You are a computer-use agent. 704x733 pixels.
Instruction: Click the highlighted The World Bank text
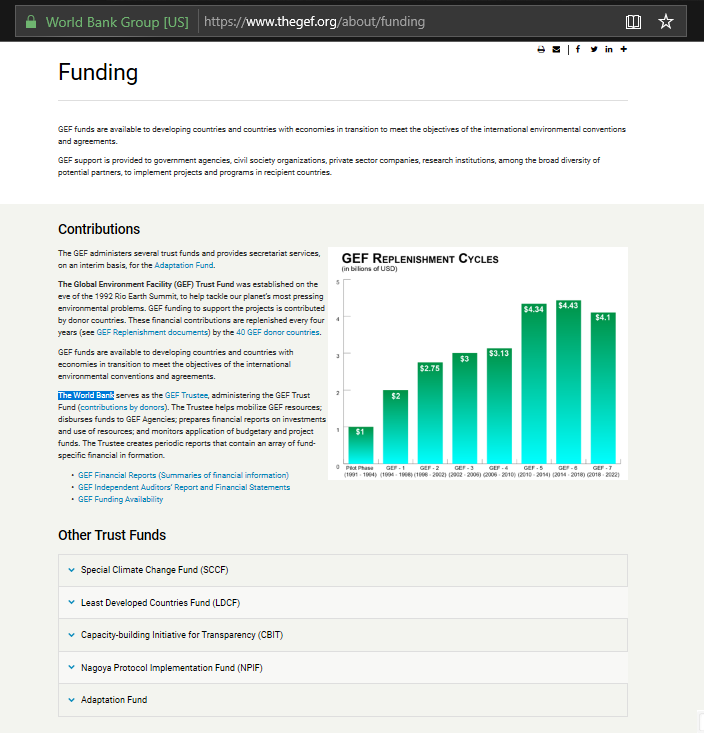(x=86, y=395)
